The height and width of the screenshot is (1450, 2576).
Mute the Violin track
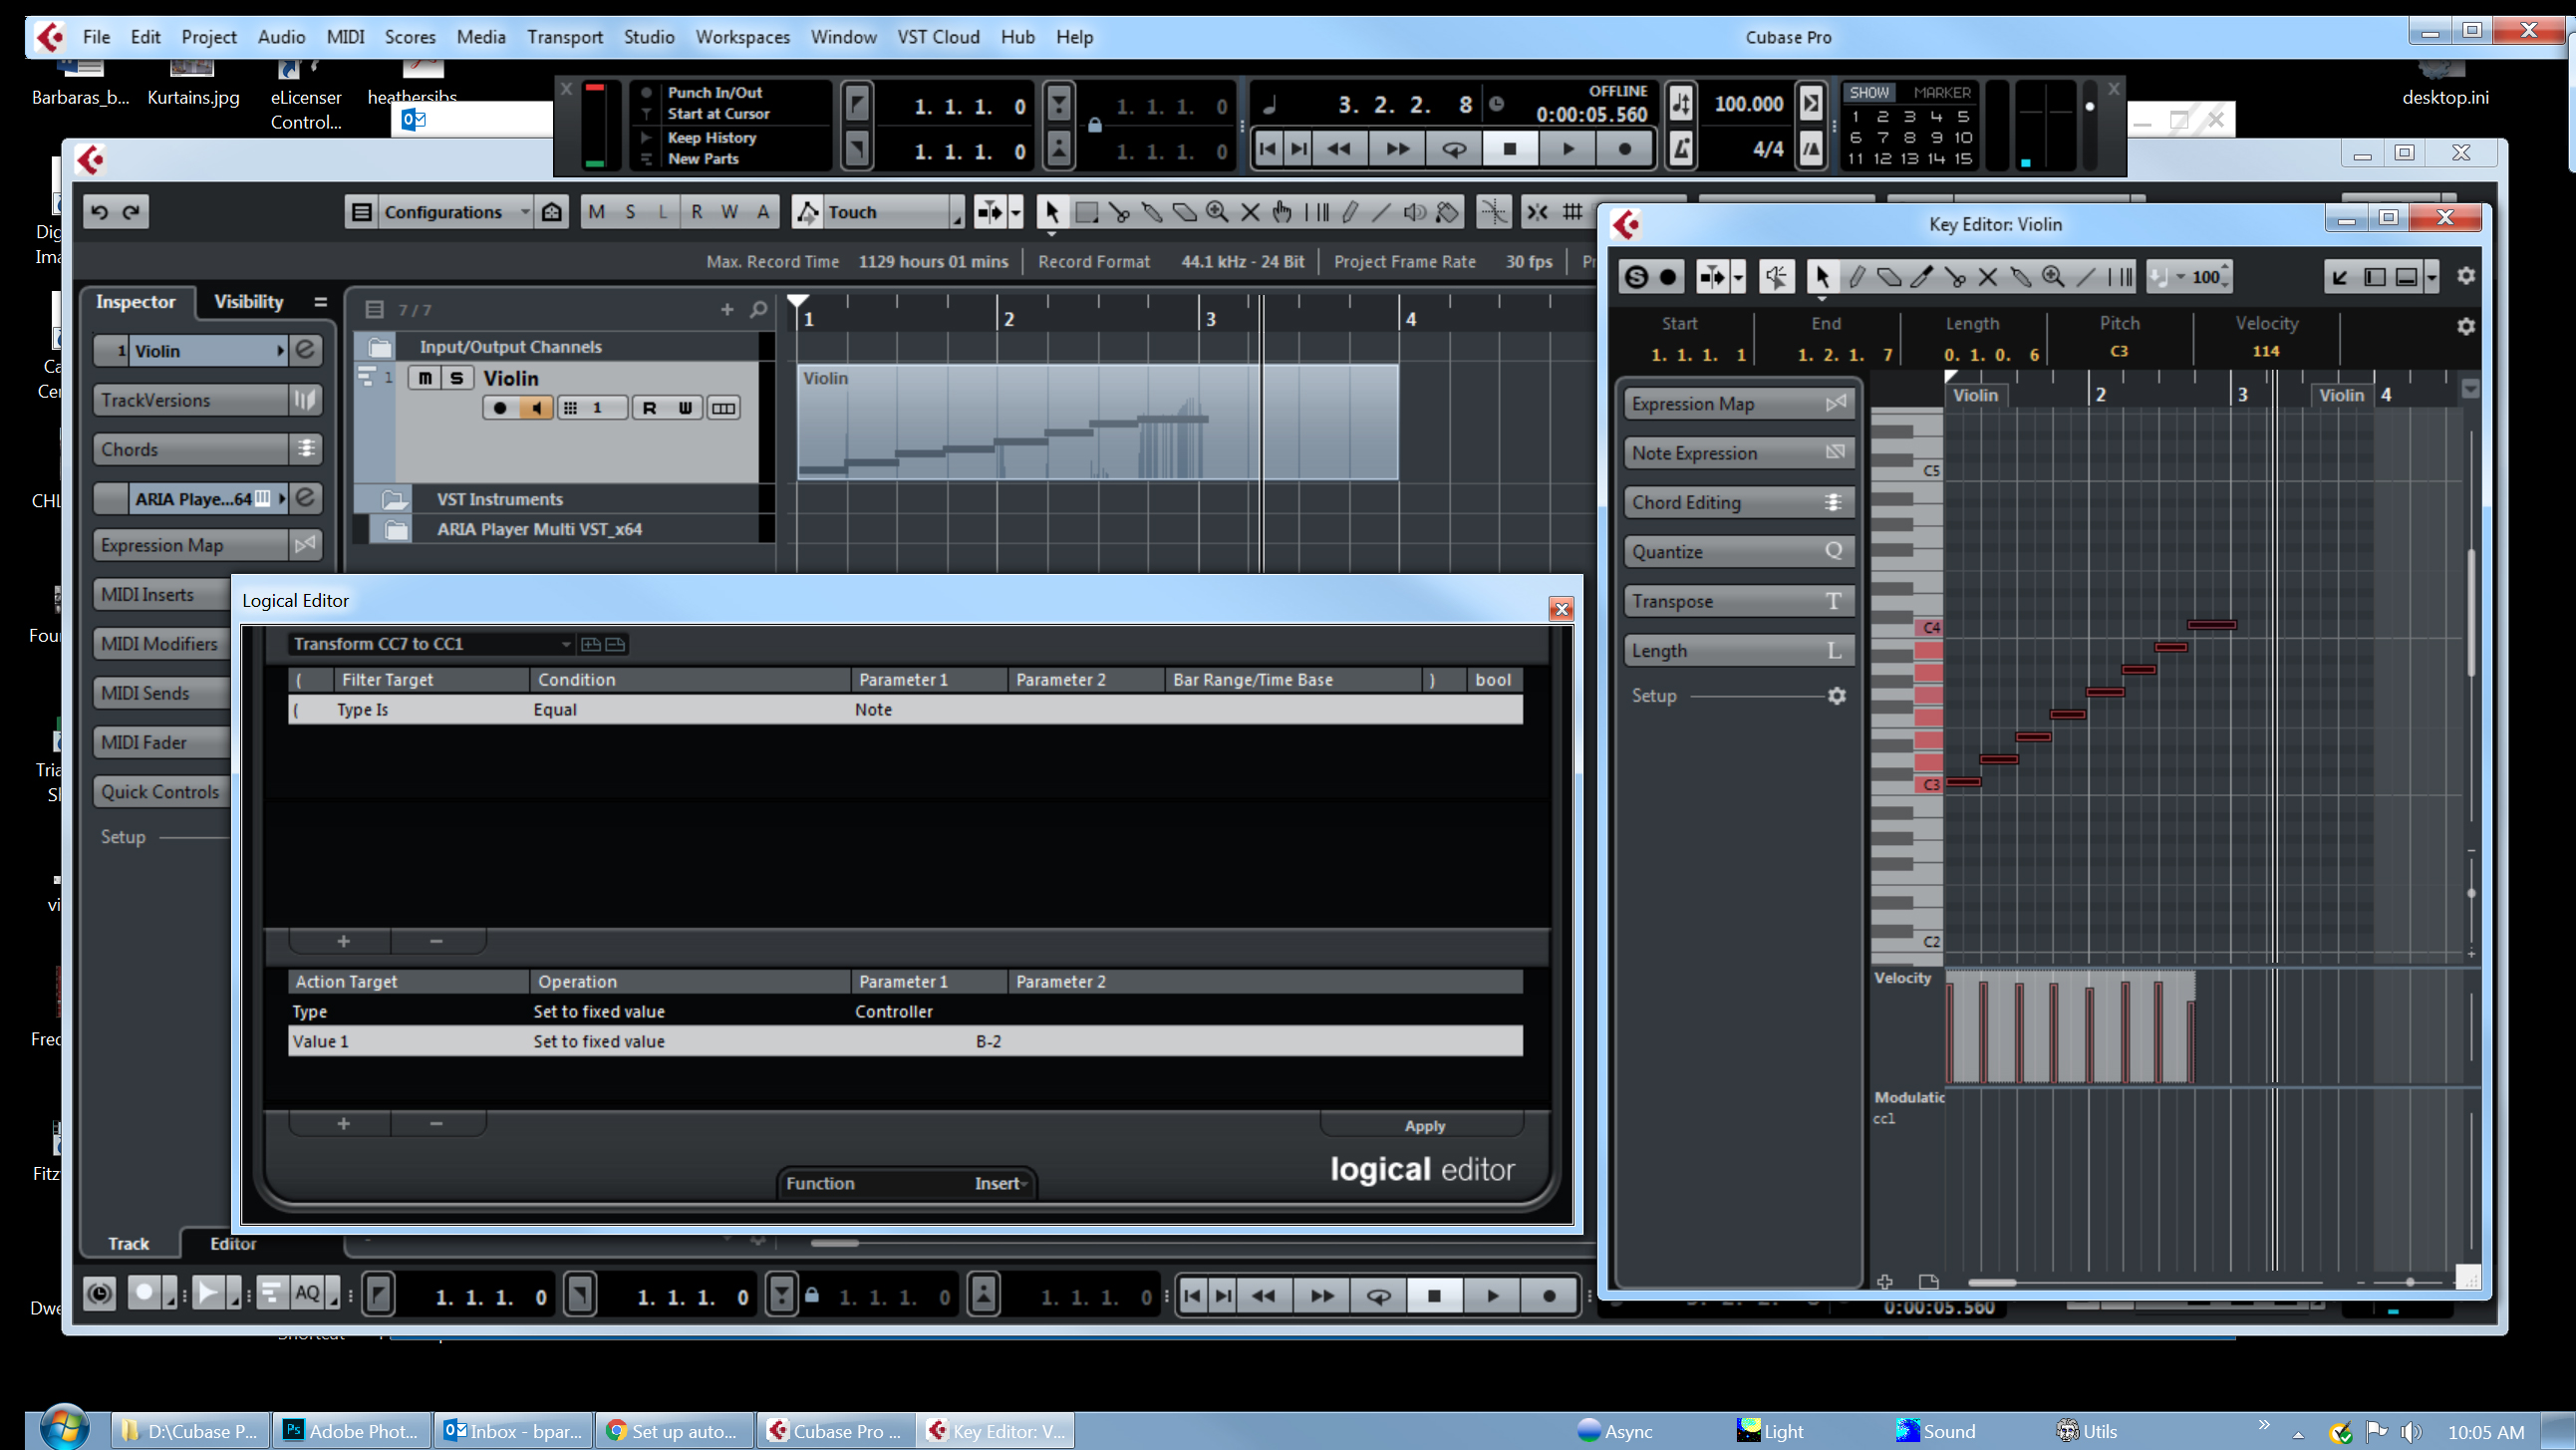[x=424, y=378]
